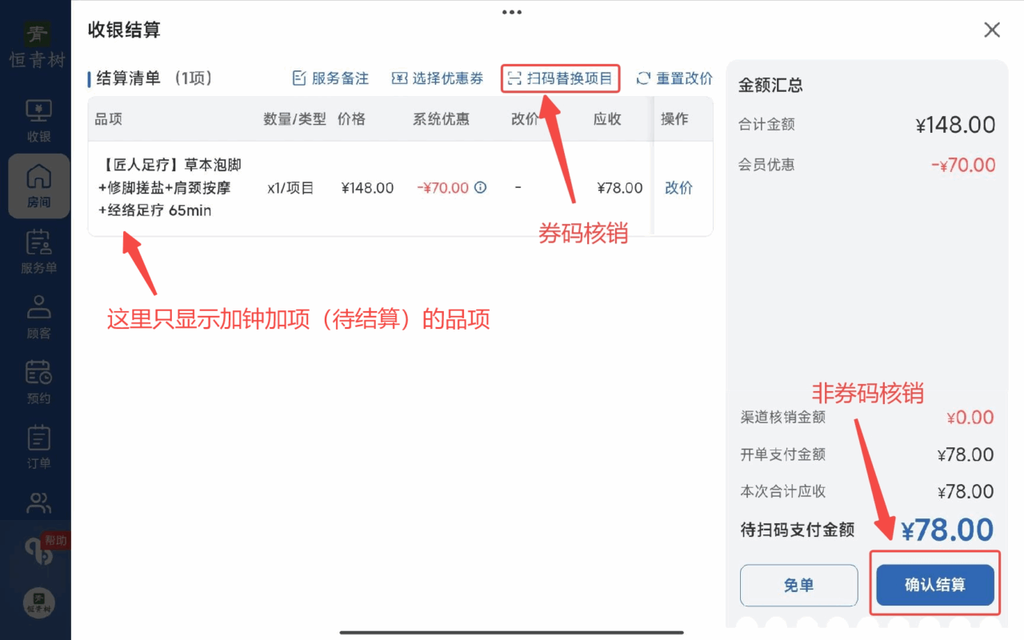1024x640 pixels.
Task: Open 选择优惠券 coupon selector
Action: [x=438, y=78]
